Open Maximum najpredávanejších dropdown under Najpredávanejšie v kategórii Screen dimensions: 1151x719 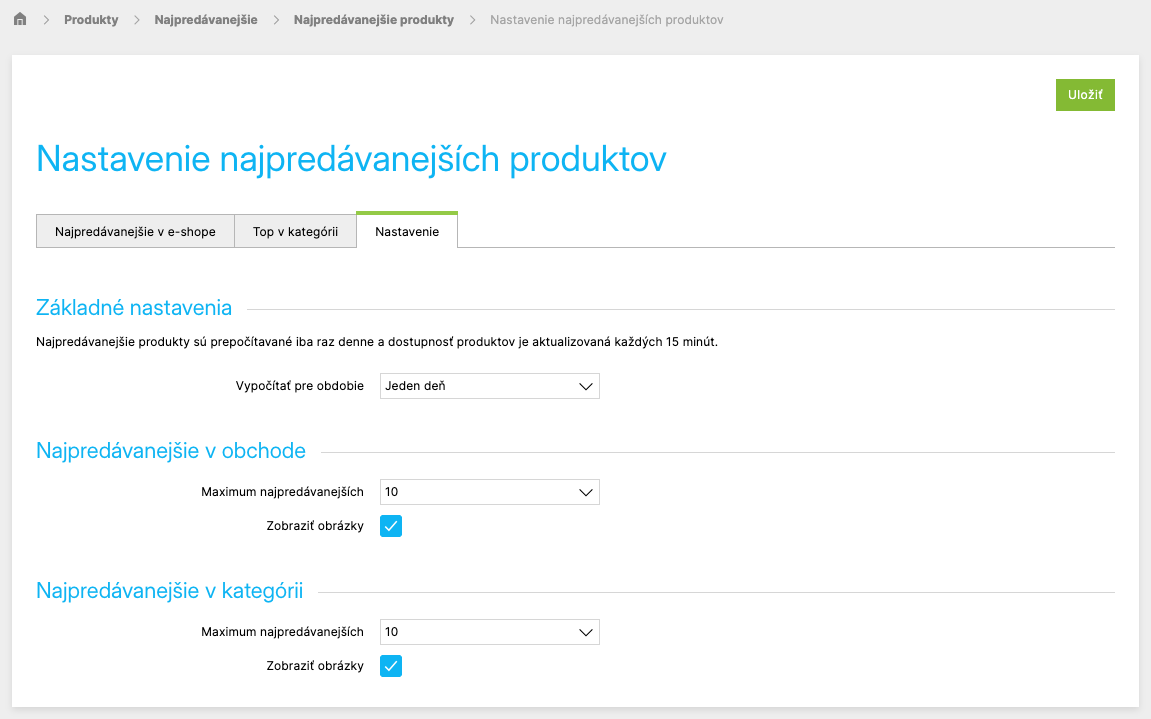490,632
